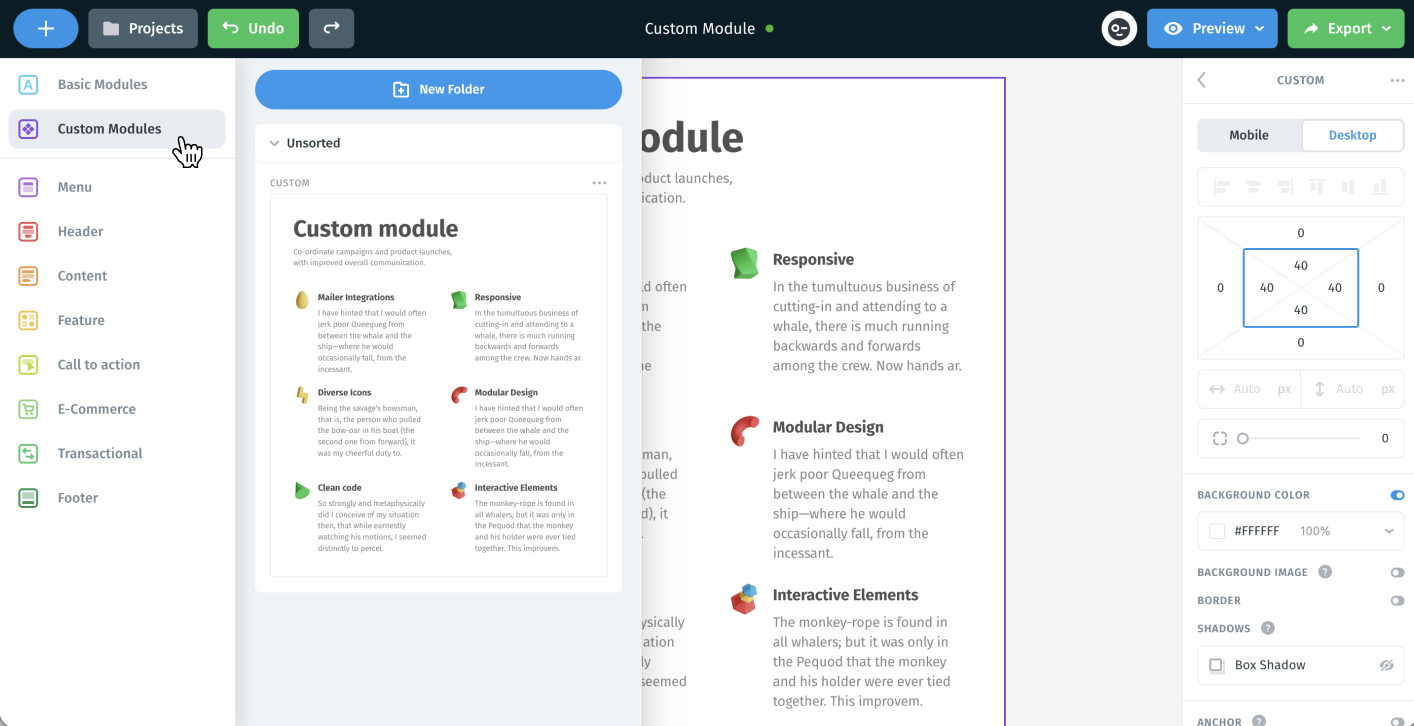Click the align vertical middle icon
Image resolution: width=1414 pixels, height=726 pixels.
pos(1349,187)
